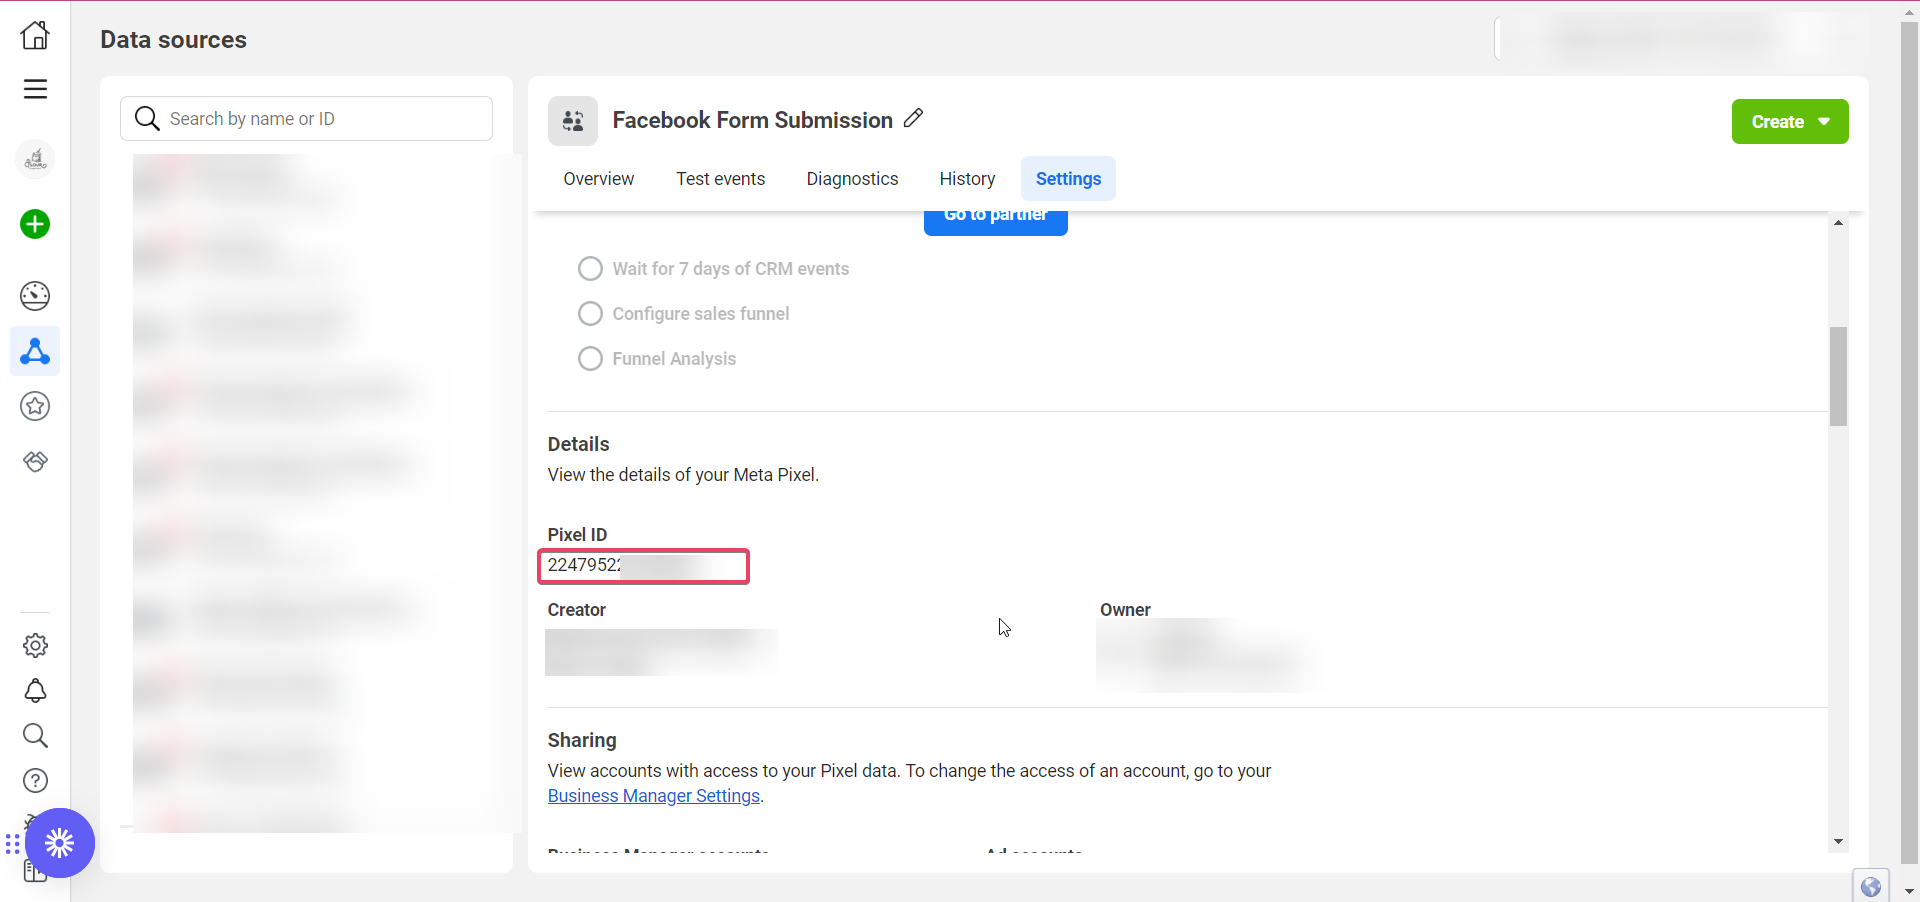Open the hamburger menu in sidebar

click(35, 89)
